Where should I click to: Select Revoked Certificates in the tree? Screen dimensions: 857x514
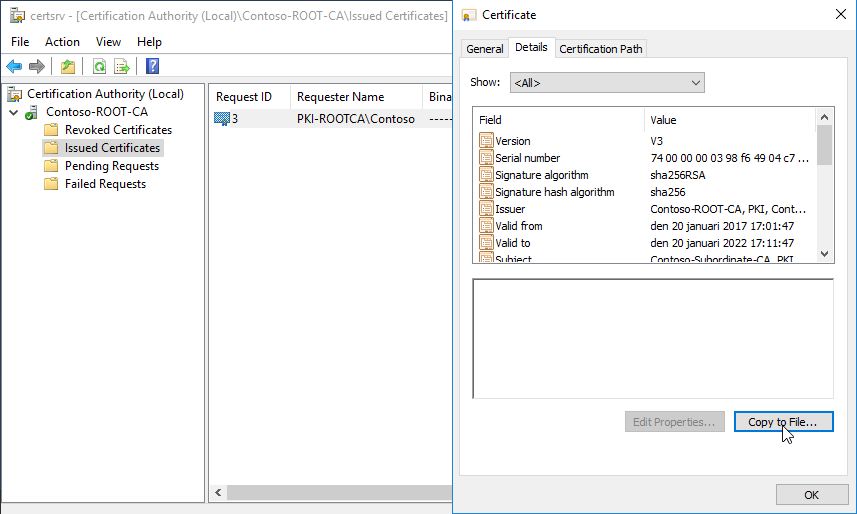118,130
